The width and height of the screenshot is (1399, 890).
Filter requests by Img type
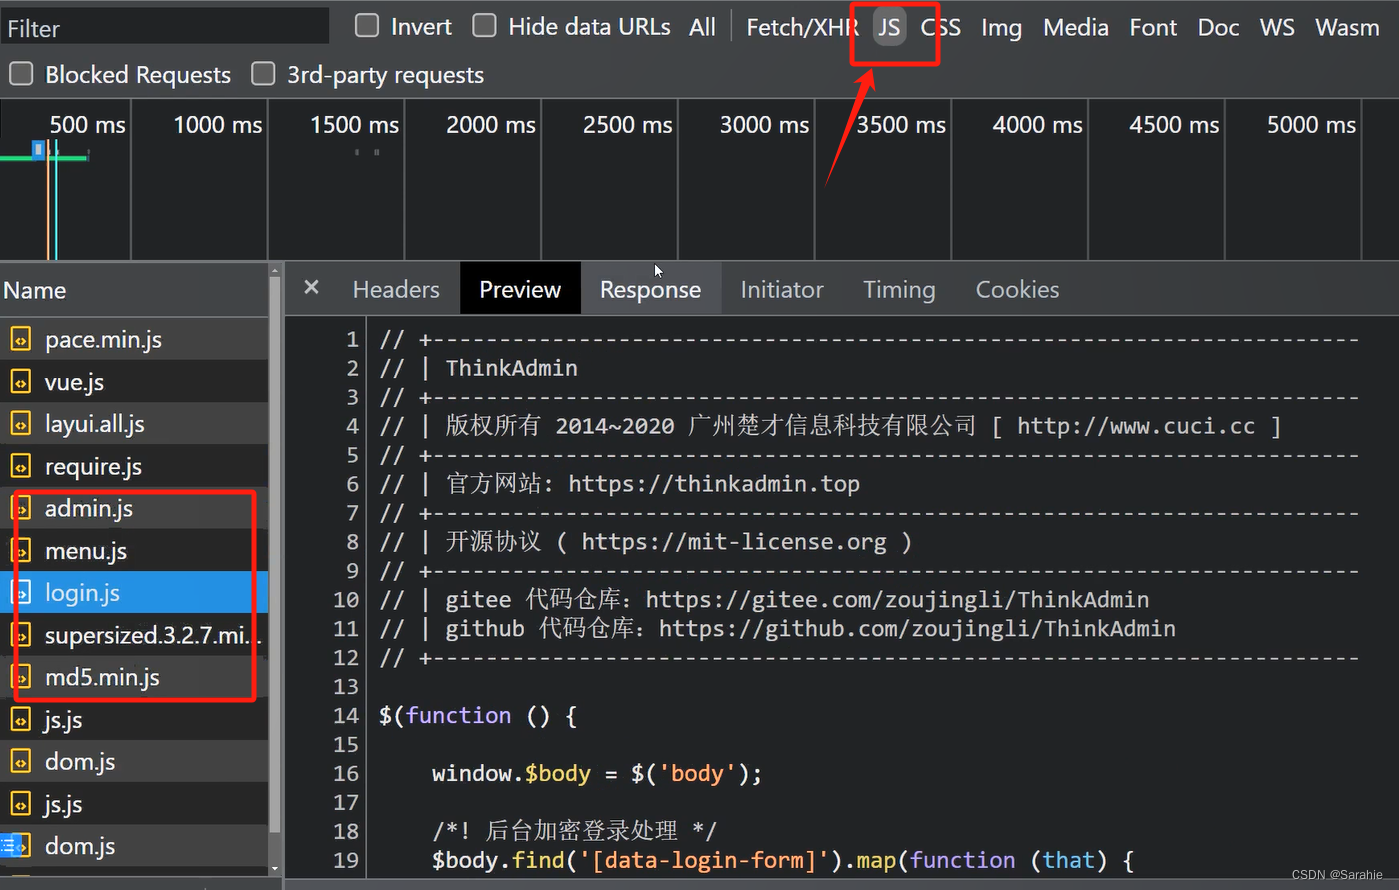[x=1001, y=27]
